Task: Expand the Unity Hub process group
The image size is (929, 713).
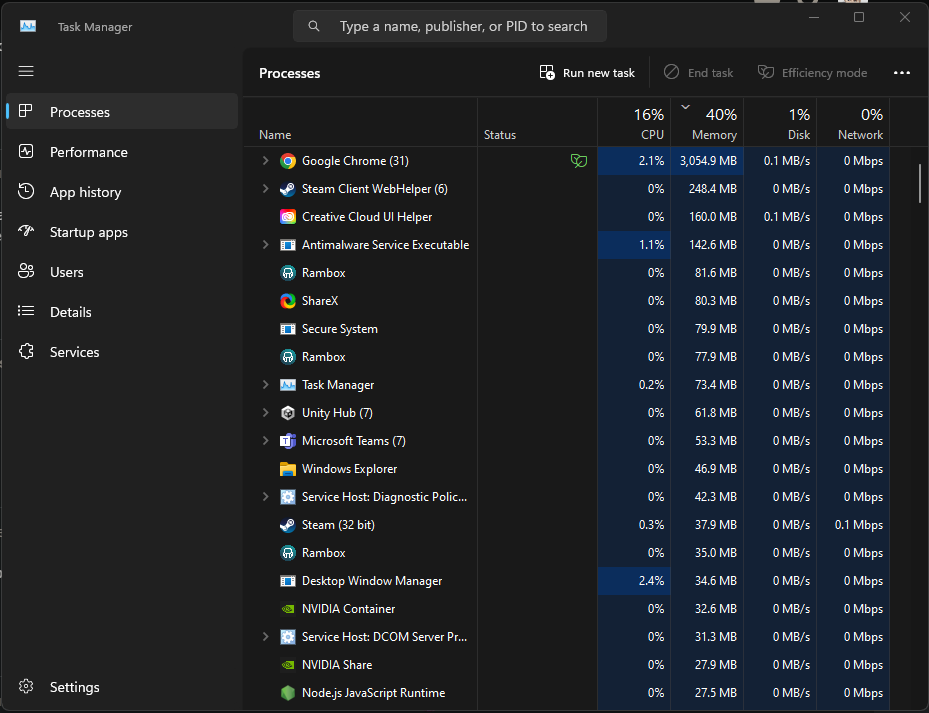Action: (265, 413)
